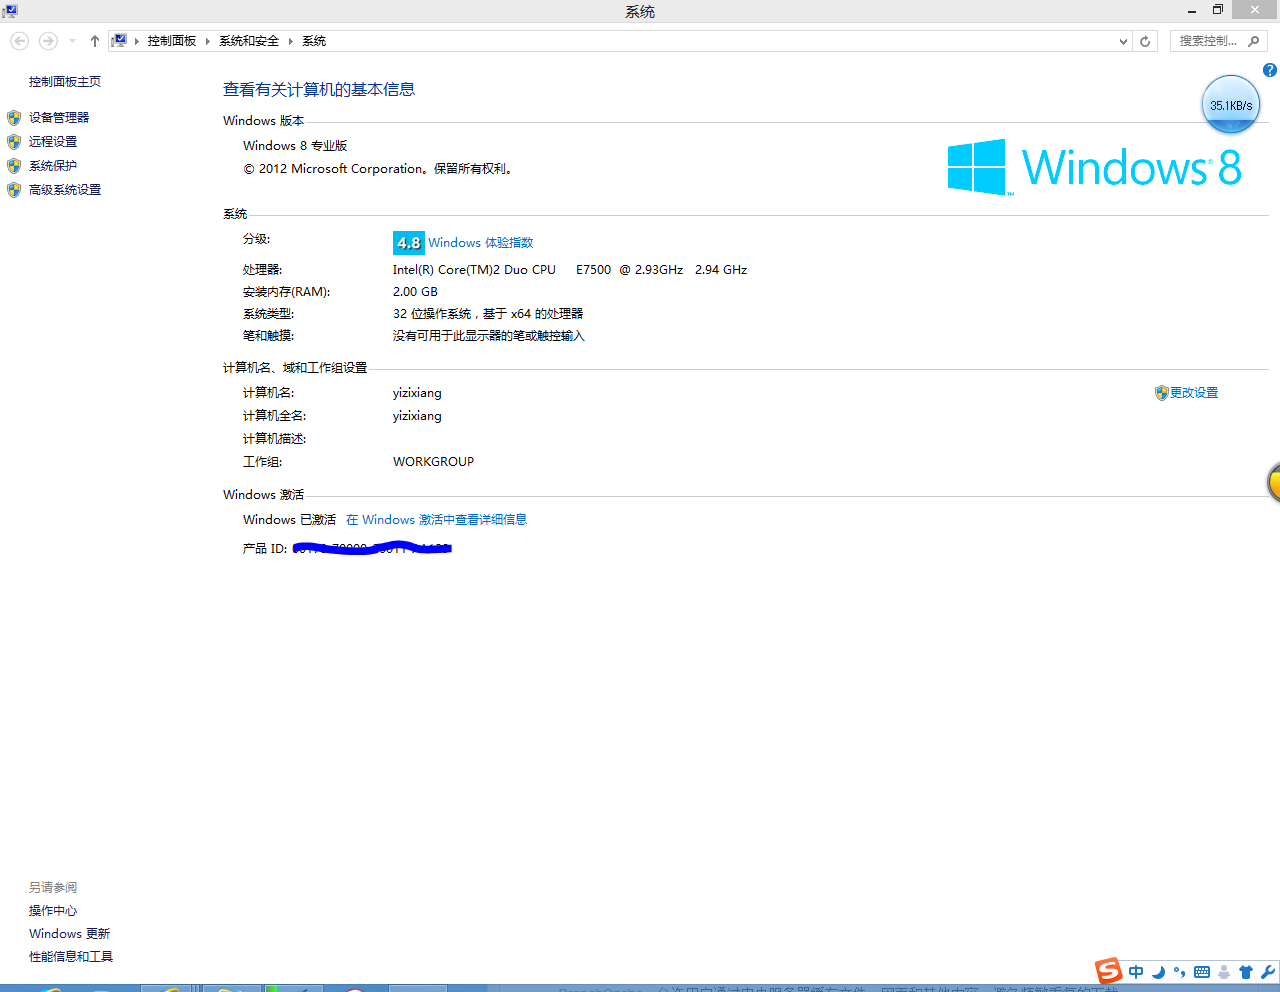Open 性能信息和工具 link

tap(71, 957)
